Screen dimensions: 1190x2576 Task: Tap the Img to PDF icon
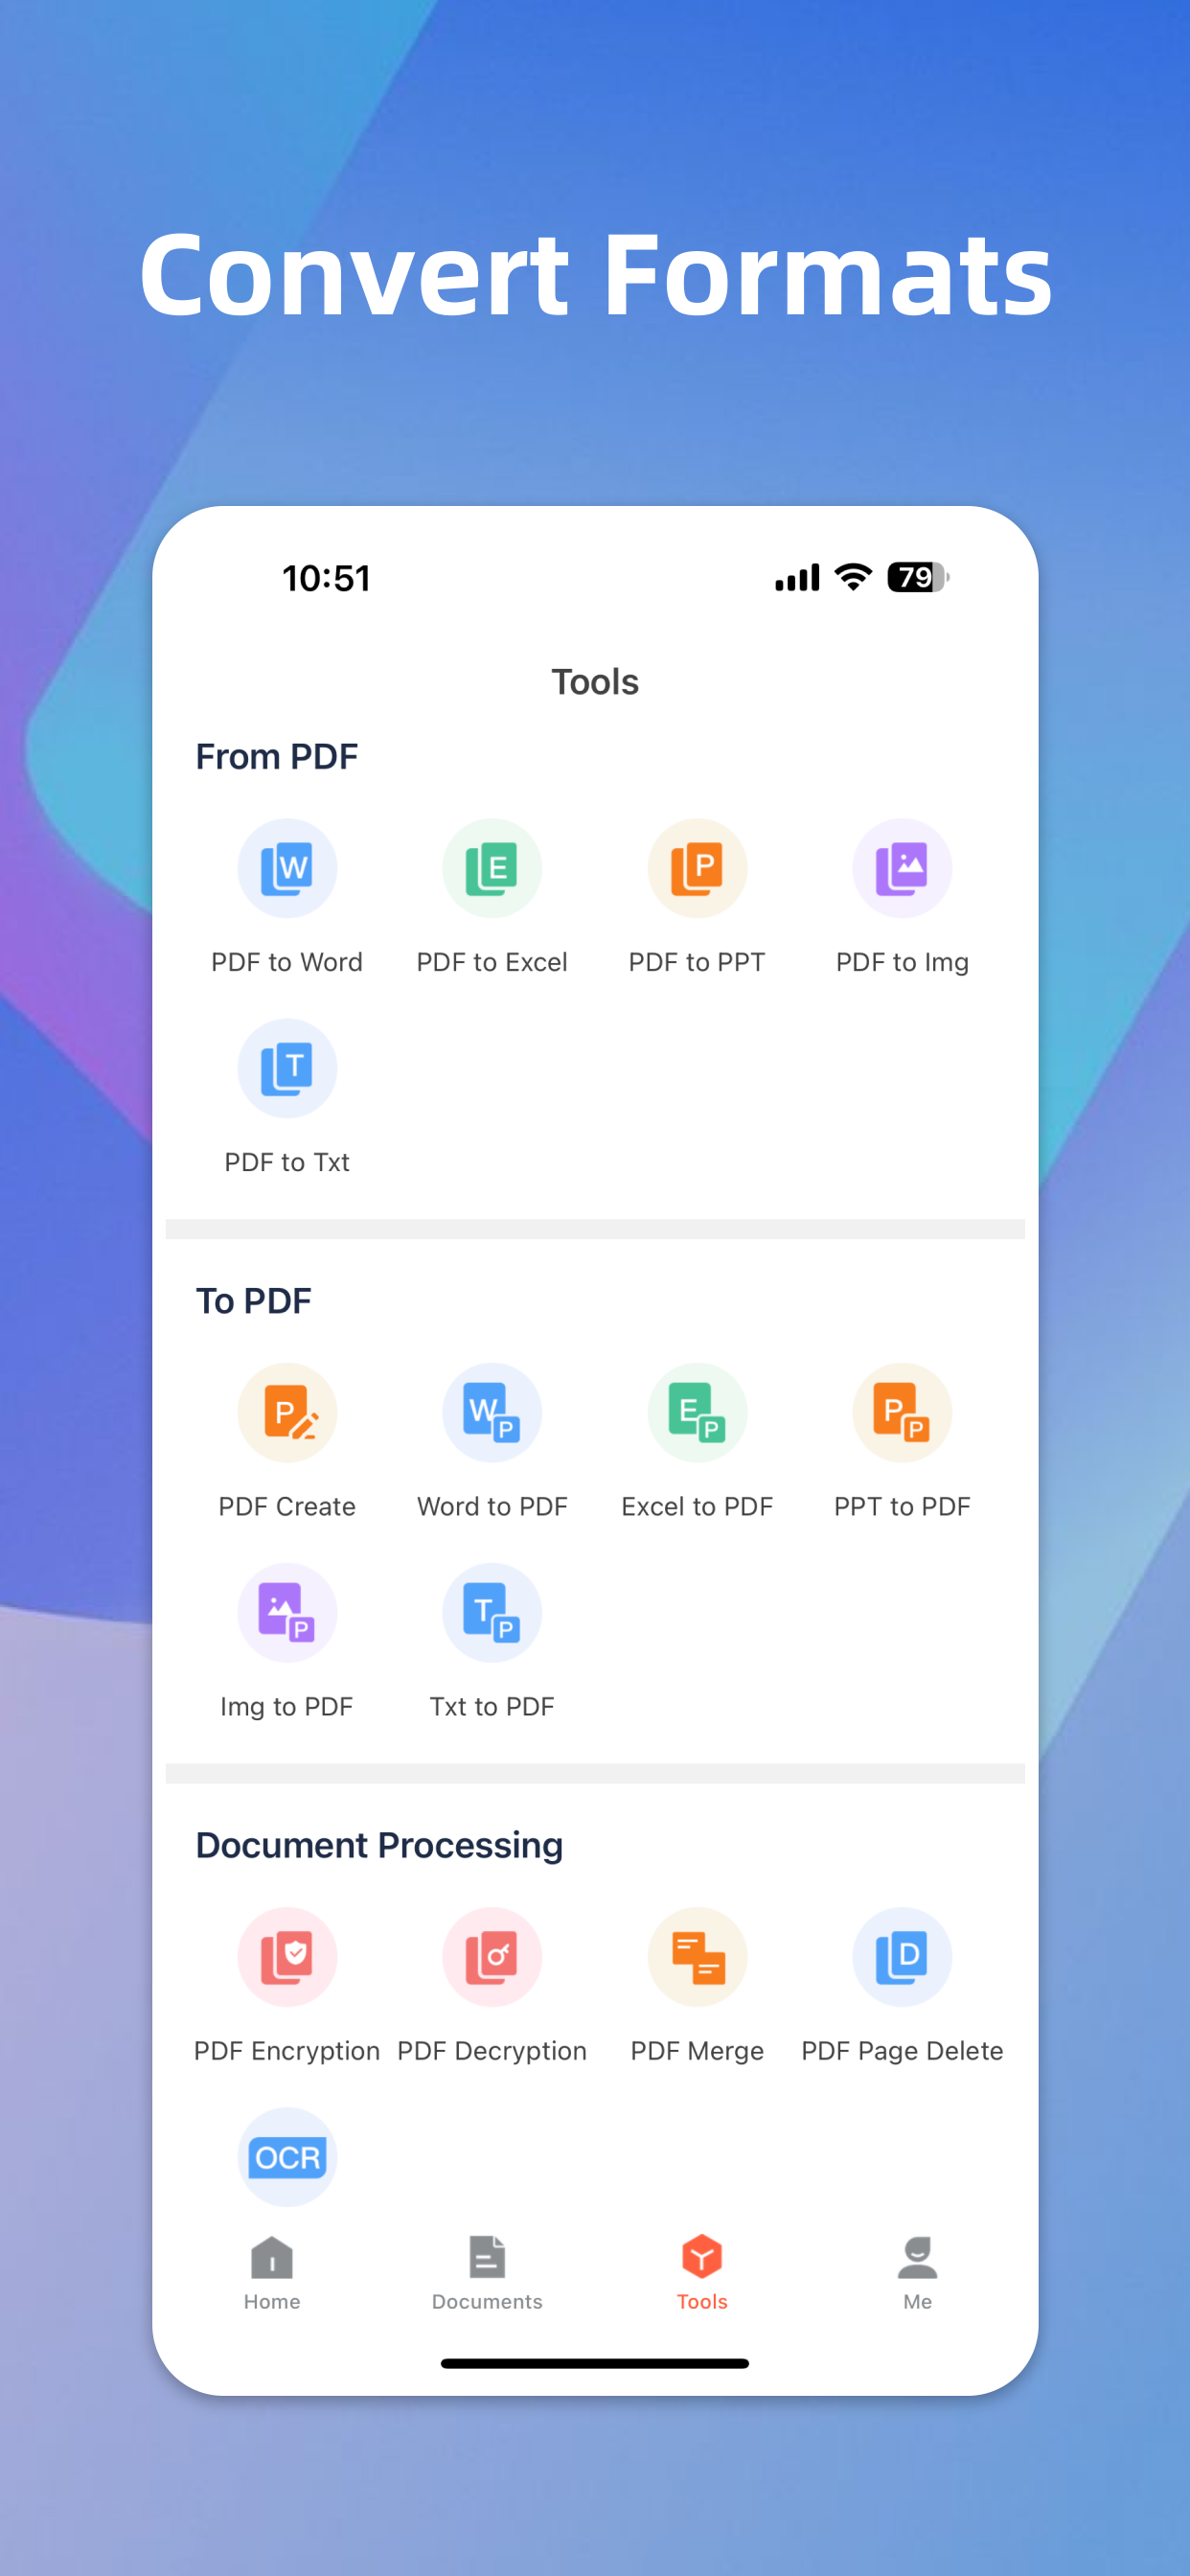click(287, 1612)
